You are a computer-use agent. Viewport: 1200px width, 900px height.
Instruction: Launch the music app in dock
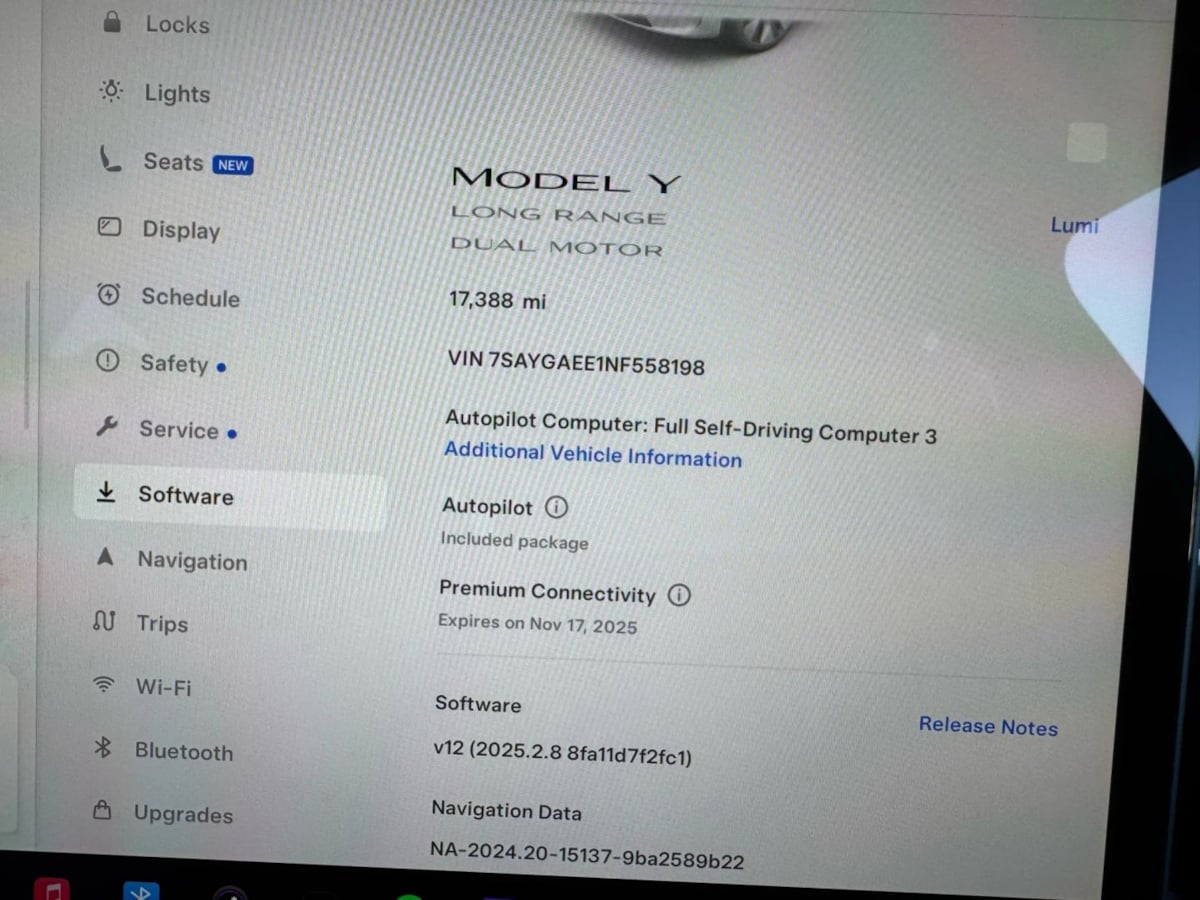click(51, 888)
